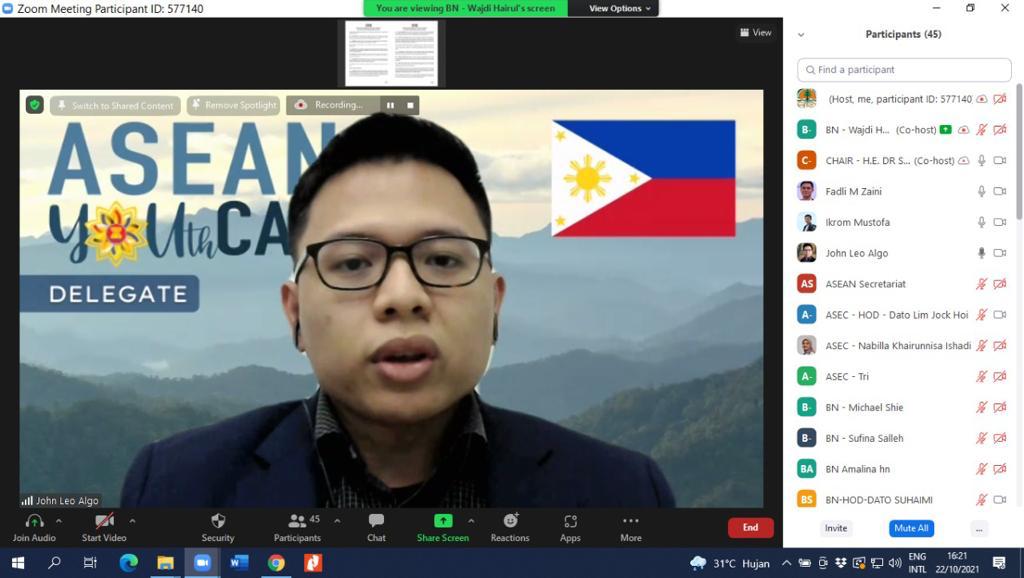This screenshot has width=1024, height=578.
Task: Pause the recording
Action: 390,105
